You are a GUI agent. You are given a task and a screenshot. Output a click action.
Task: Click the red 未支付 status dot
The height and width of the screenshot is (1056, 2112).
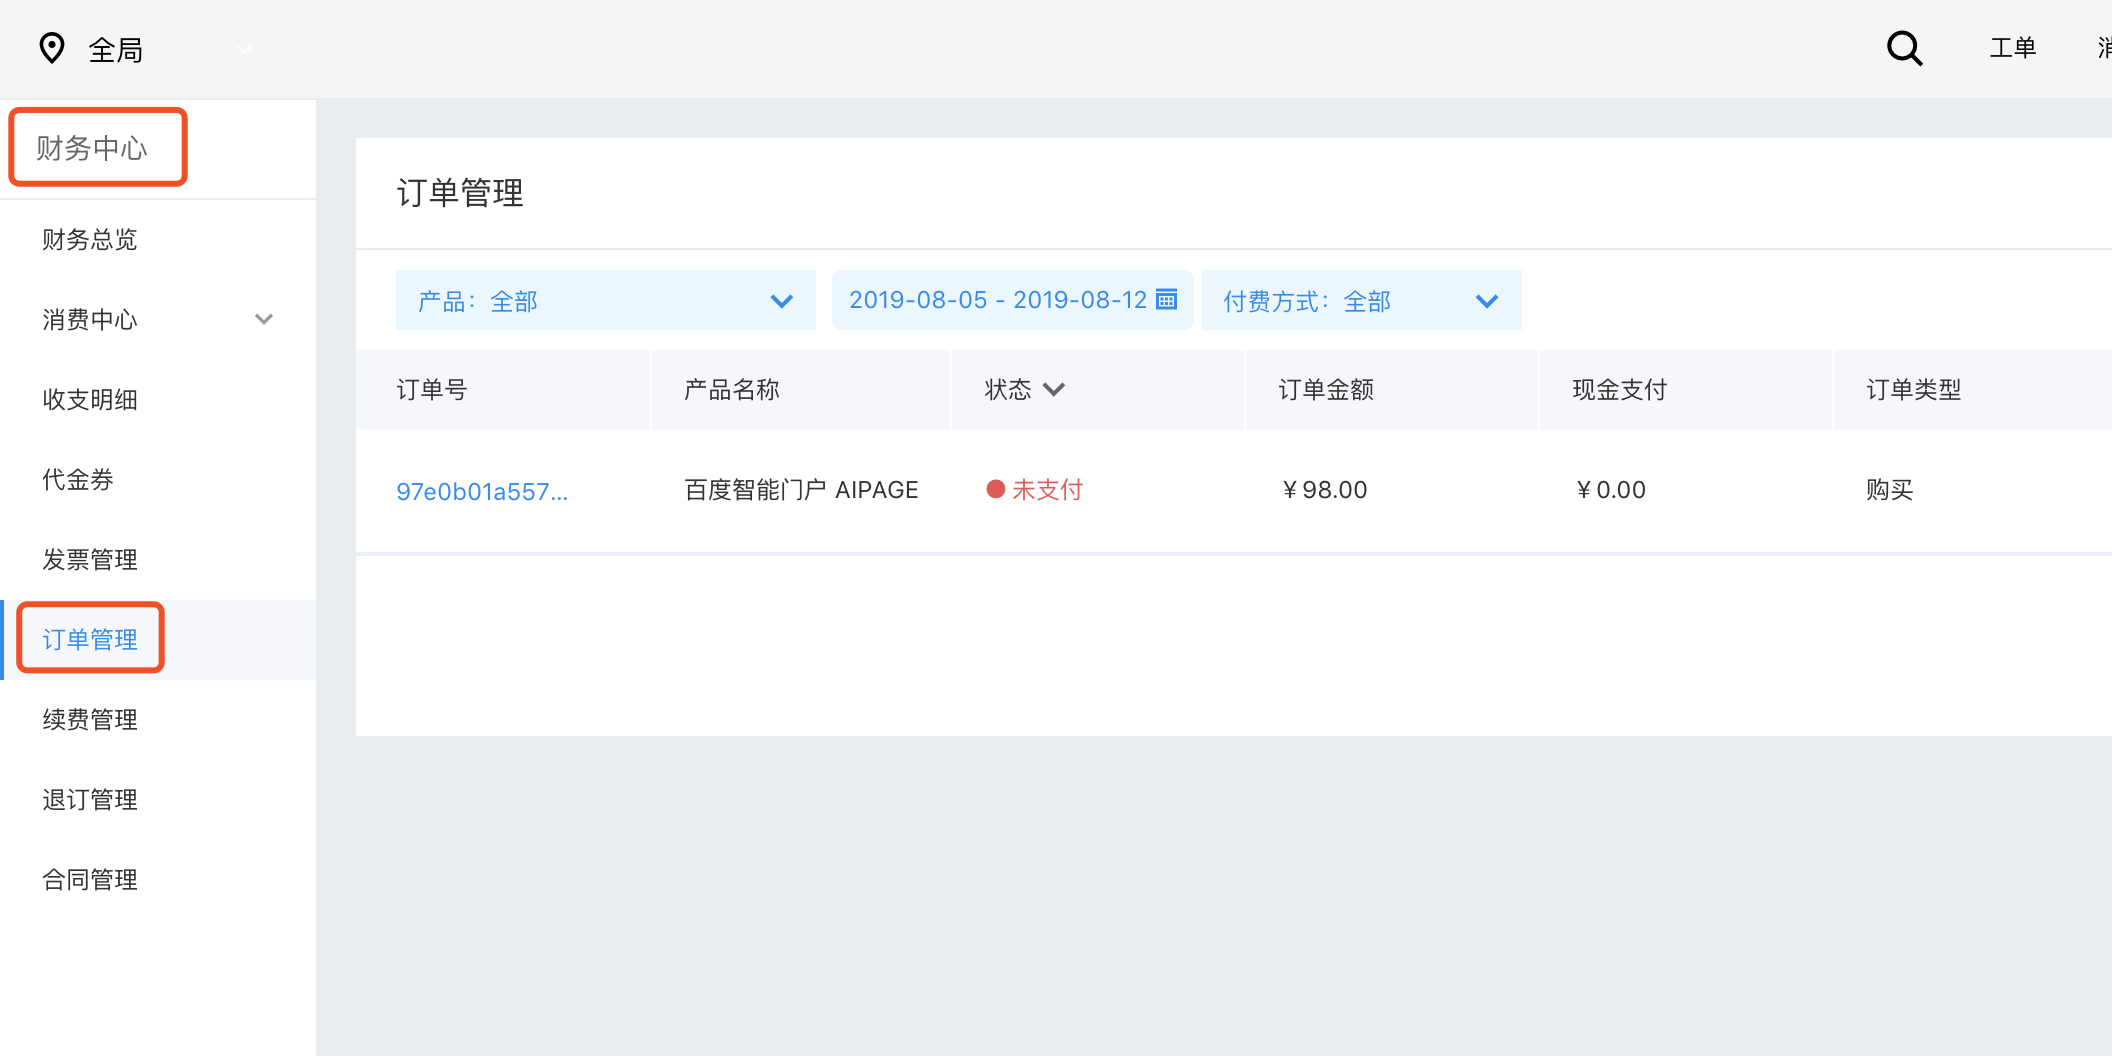pyautogui.click(x=994, y=489)
